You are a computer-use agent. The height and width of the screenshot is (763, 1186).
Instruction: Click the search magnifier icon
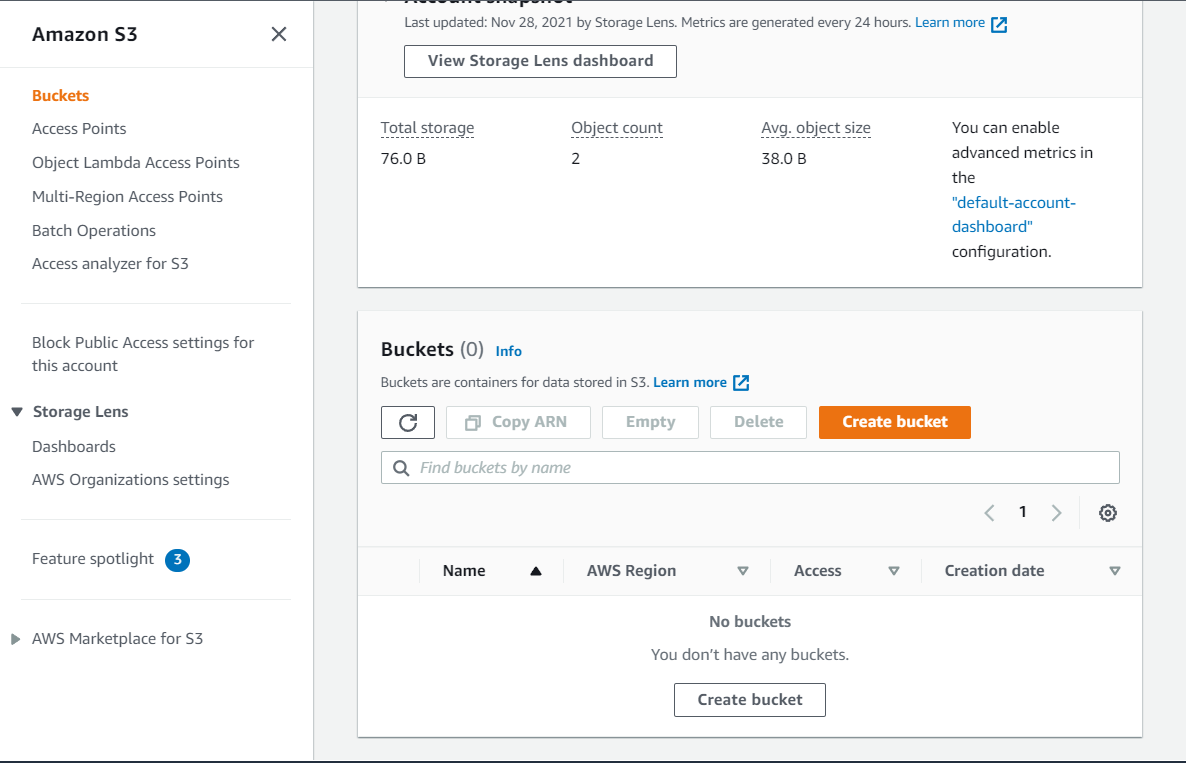point(401,468)
